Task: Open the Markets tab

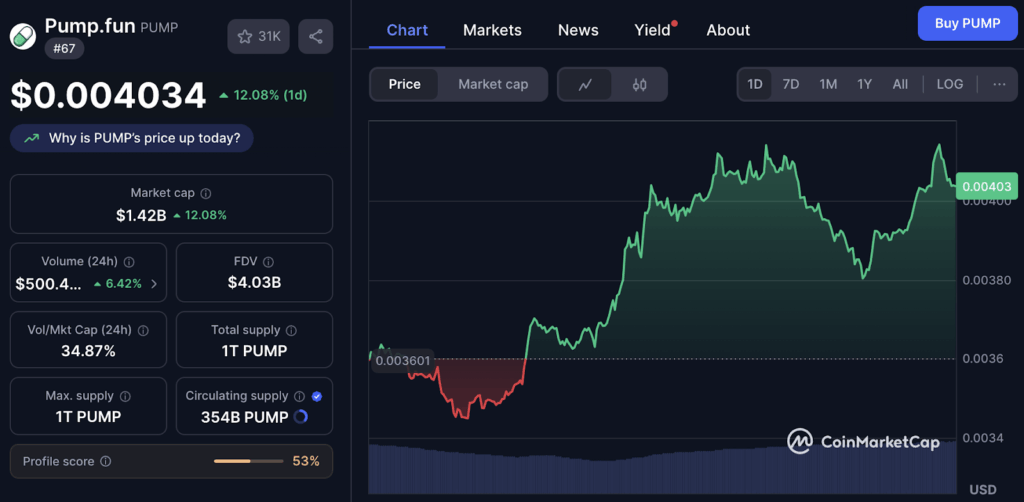Action: tap(492, 30)
